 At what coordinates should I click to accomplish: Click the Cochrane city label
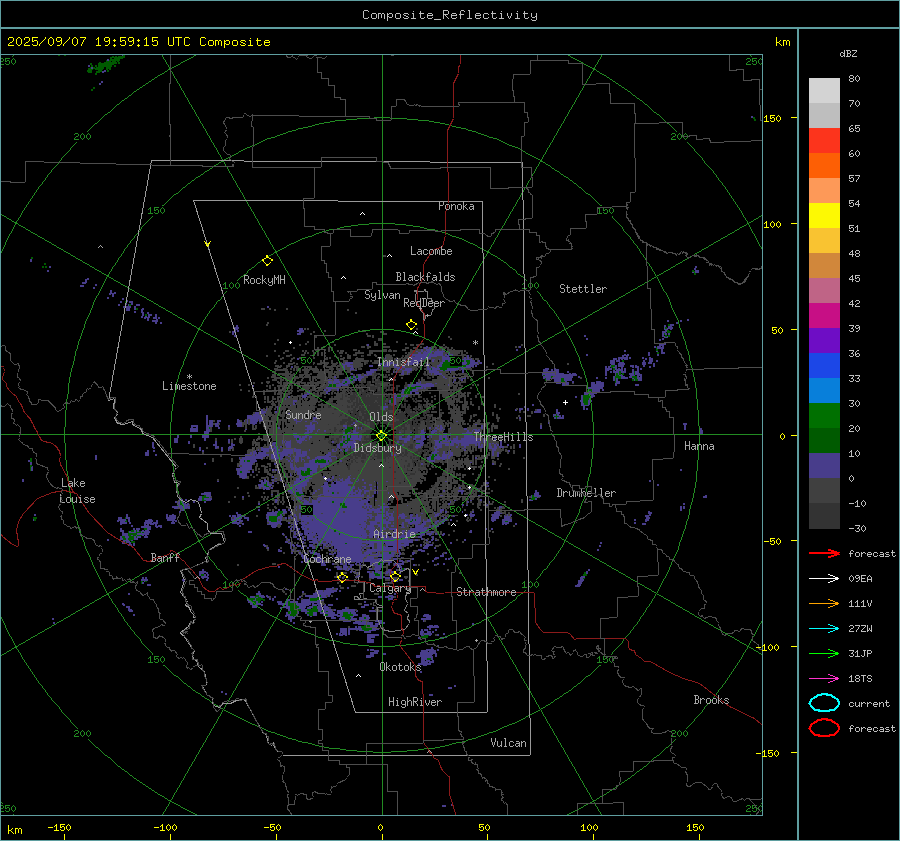click(327, 559)
